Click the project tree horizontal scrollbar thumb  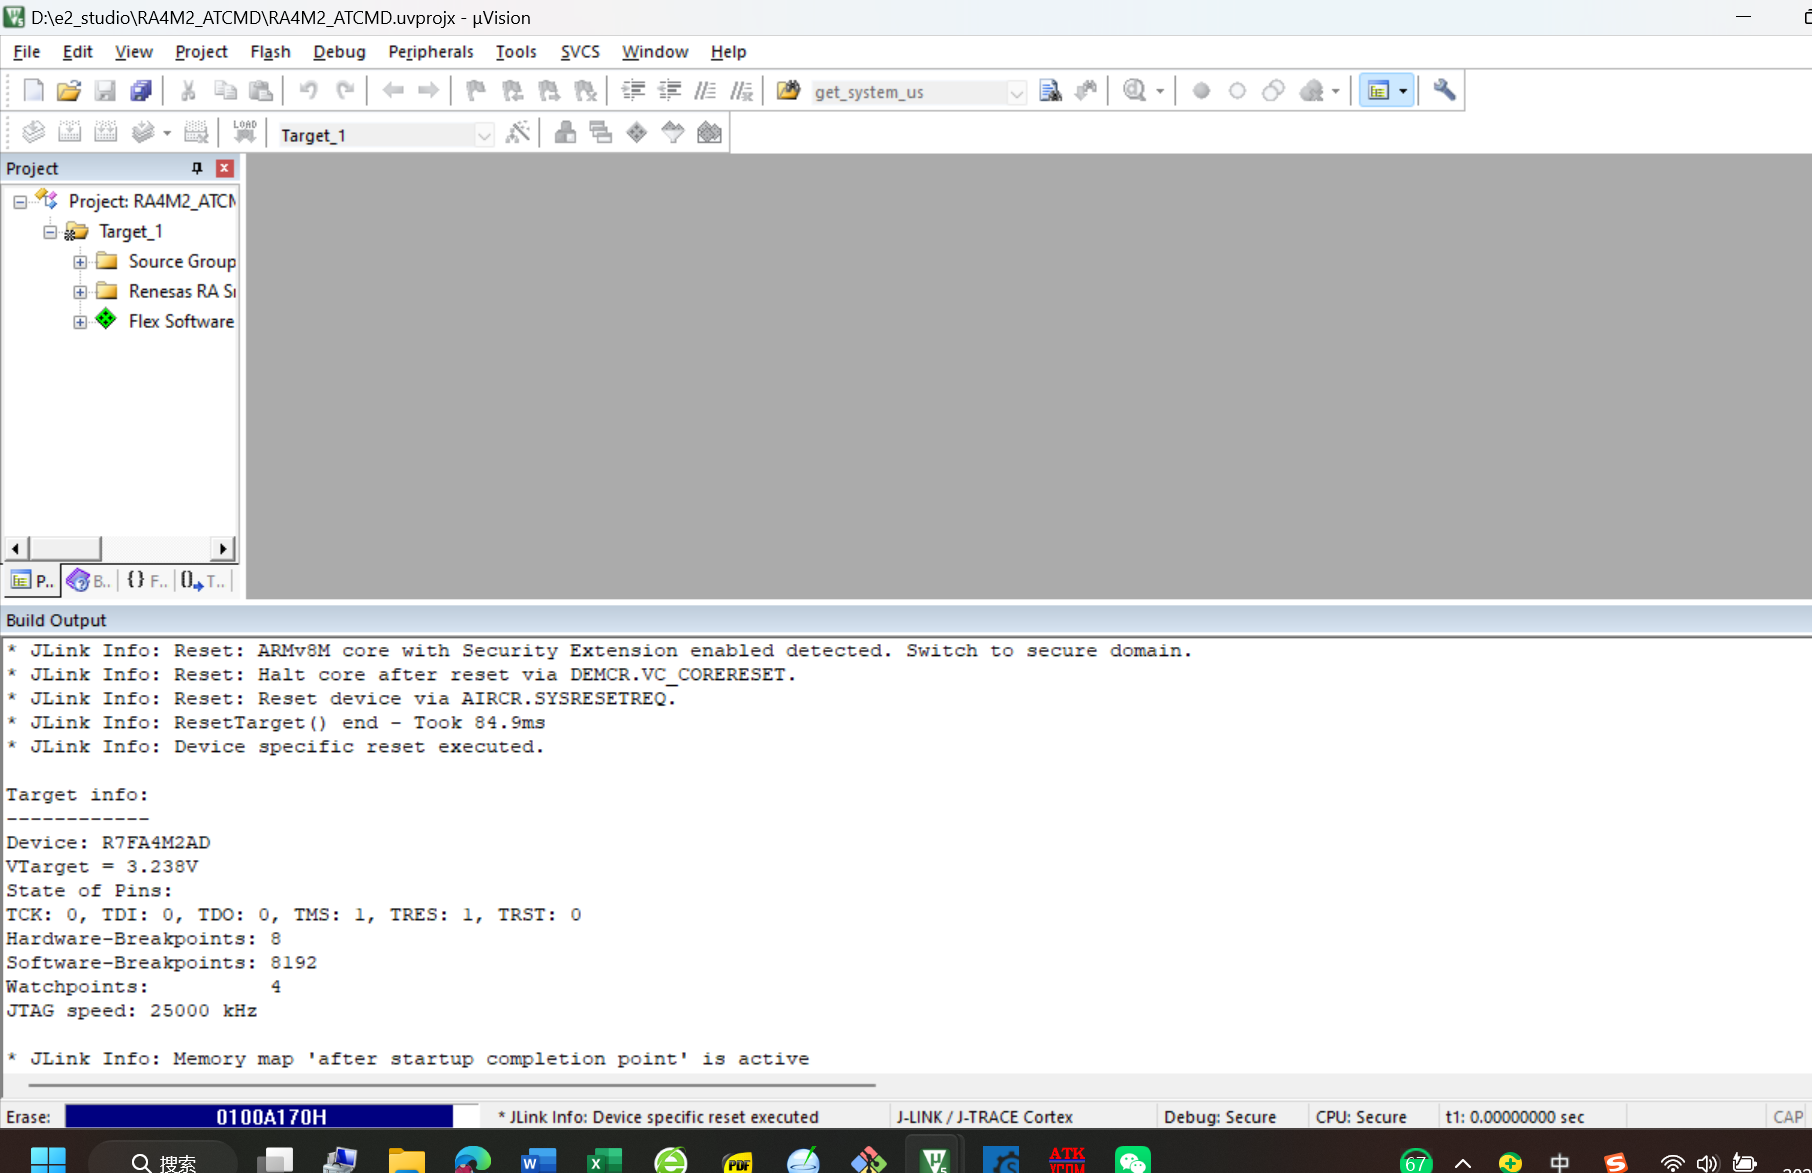pos(65,548)
